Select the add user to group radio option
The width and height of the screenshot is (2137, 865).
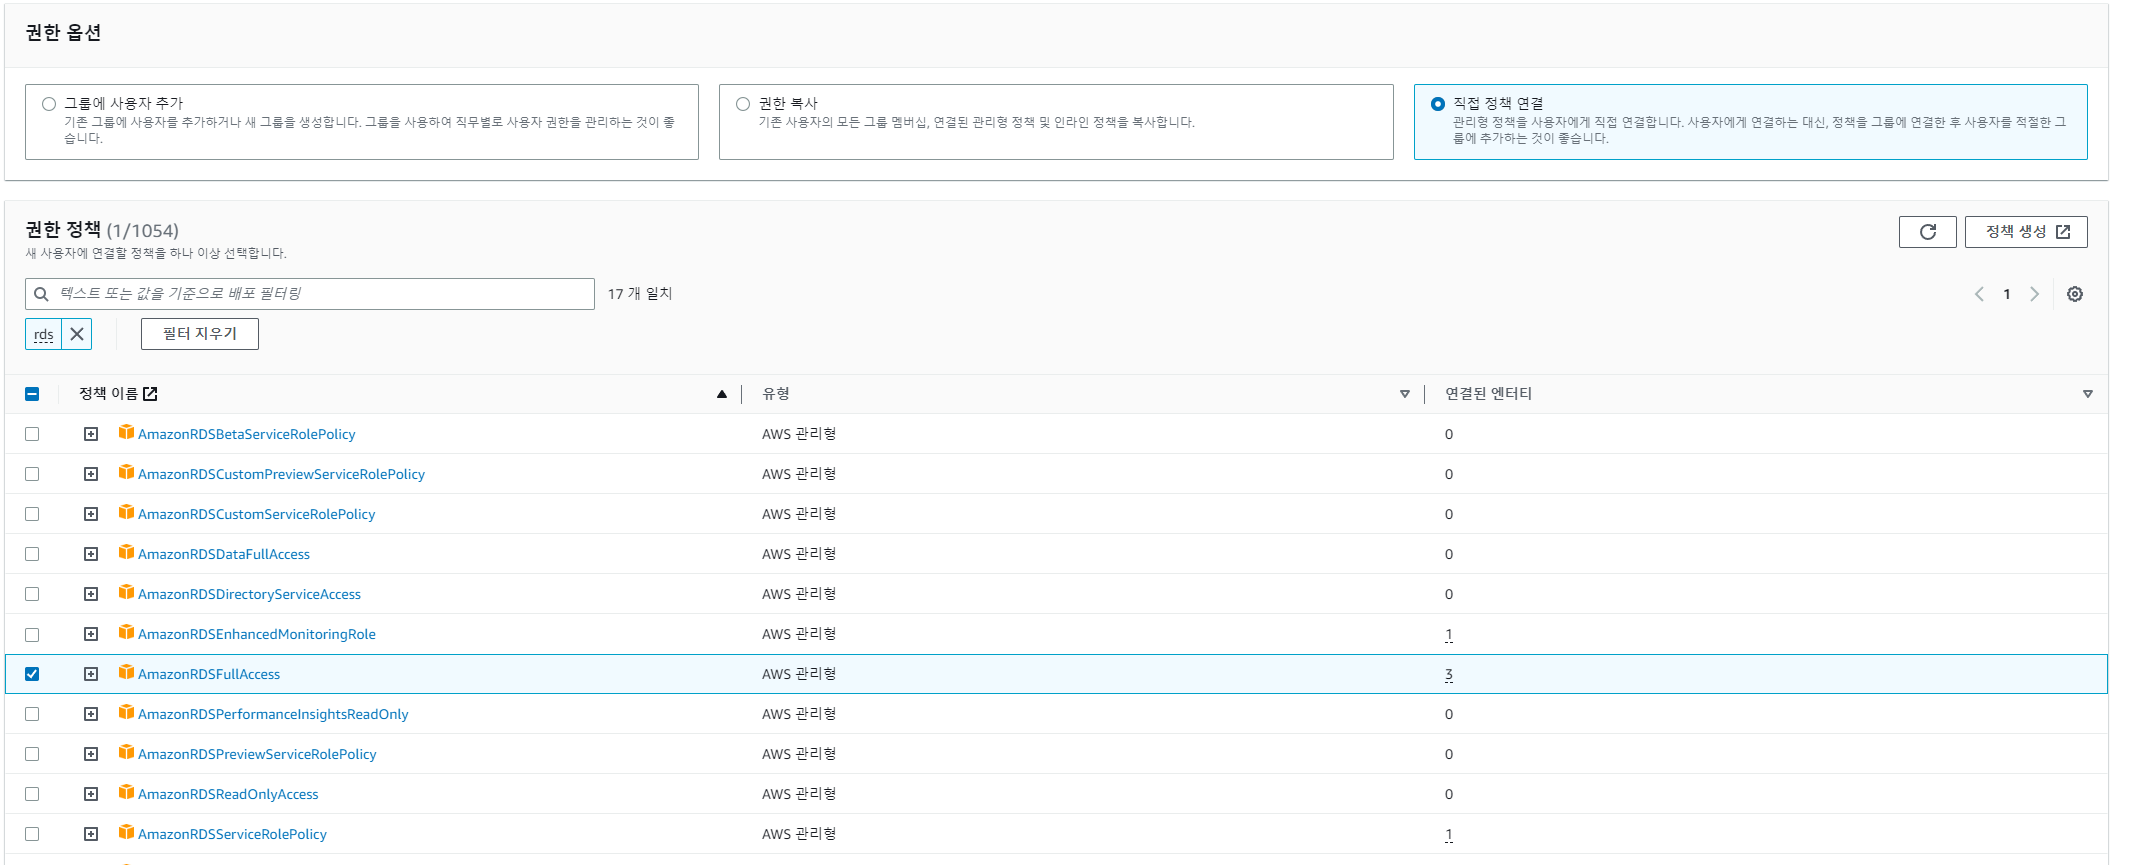click(49, 104)
